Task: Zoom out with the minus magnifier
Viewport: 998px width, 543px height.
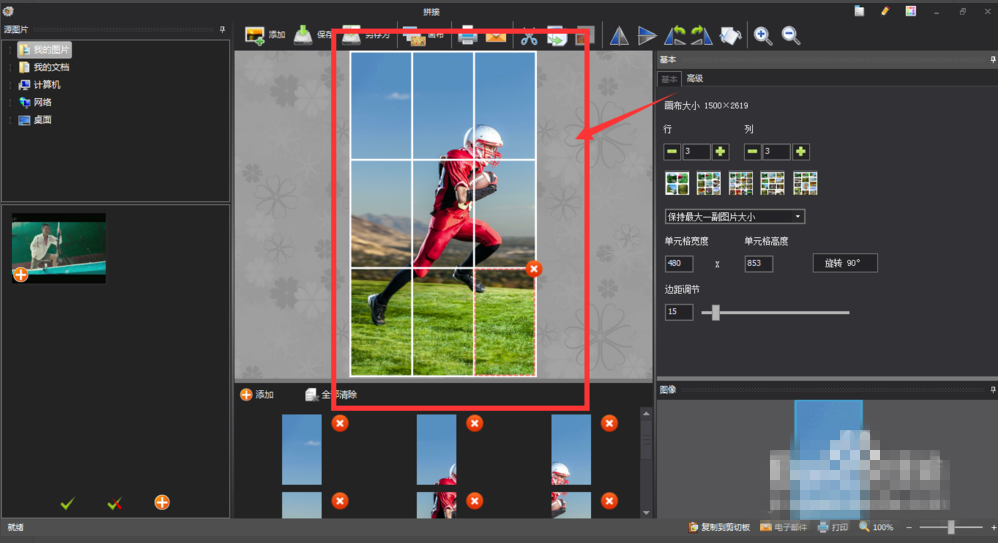Action: click(791, 36)
